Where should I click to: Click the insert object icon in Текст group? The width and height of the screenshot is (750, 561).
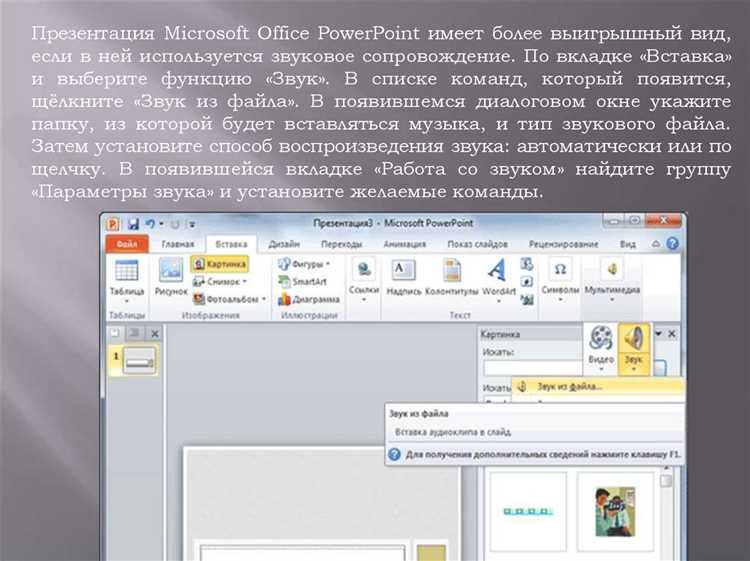click(527, 299)
